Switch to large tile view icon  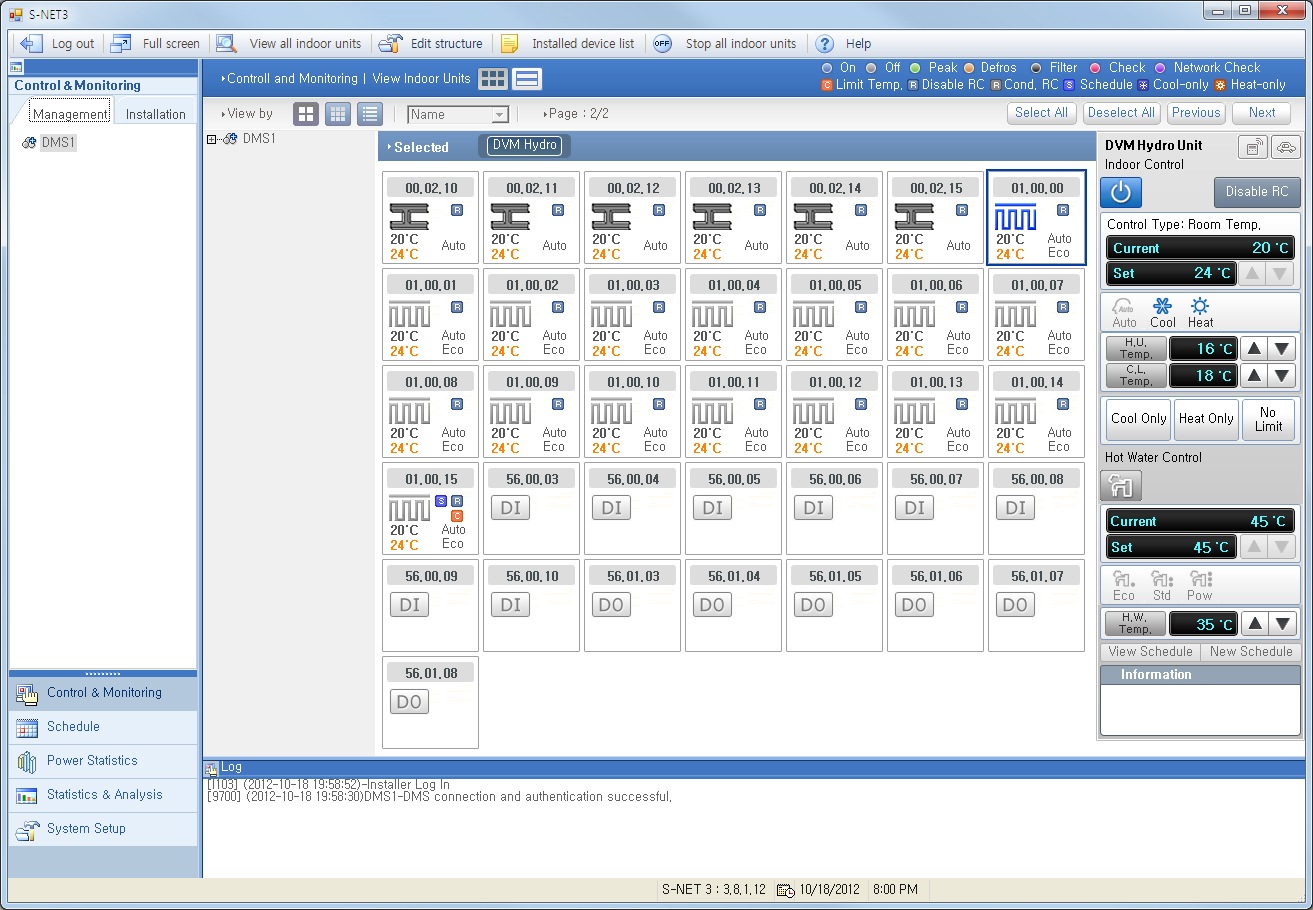tap(306, 114)
